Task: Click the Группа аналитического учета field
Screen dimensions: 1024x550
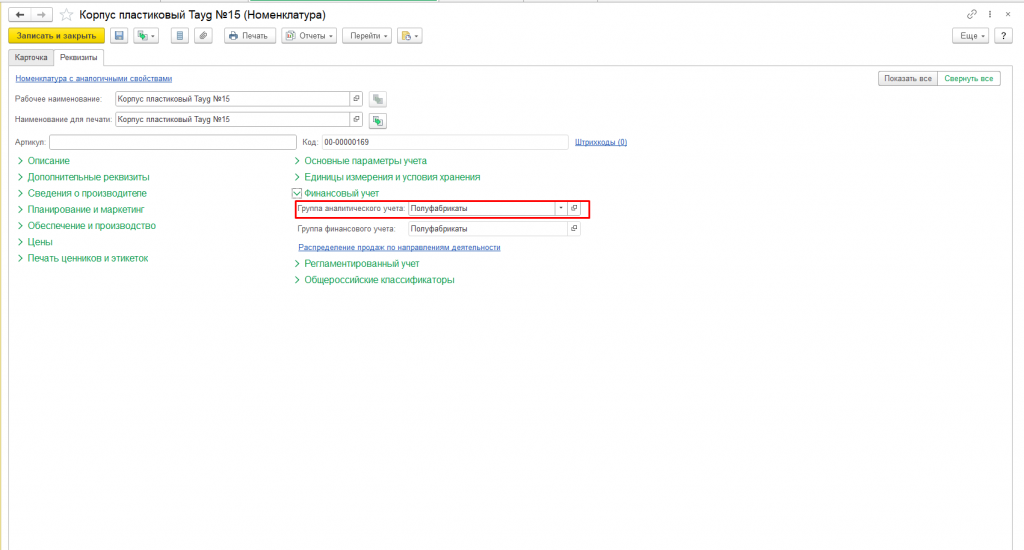Action: (x=481, y=208)
